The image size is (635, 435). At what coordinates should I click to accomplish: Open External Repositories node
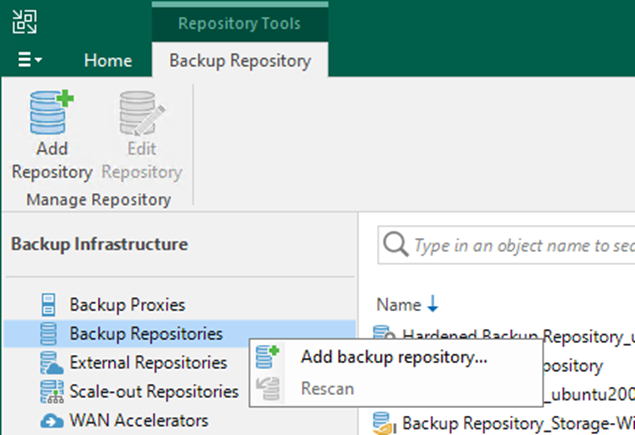click(x=148, y=362)
